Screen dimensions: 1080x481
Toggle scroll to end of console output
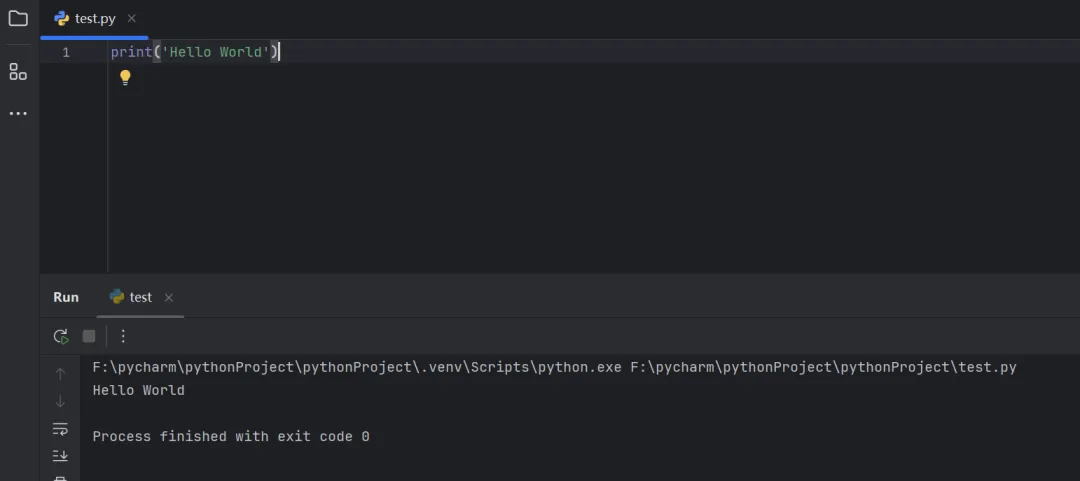[60, 456]
